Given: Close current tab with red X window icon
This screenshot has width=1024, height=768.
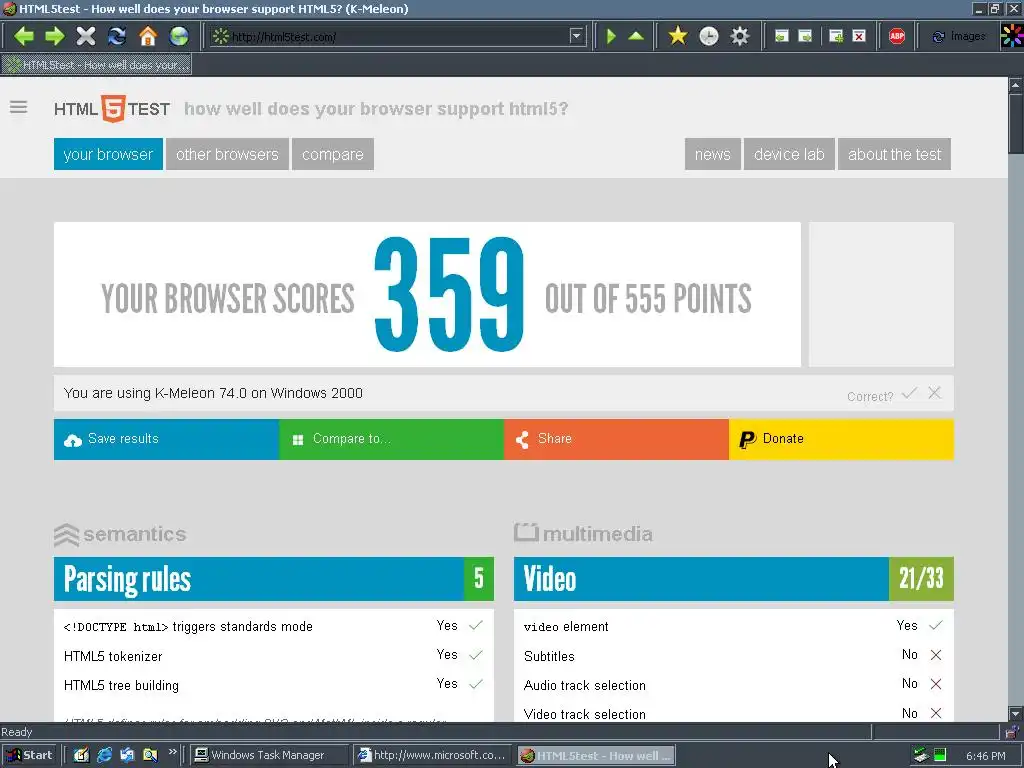Looking at the screenshot, I should pyautogui.click(x=859, y=37).
